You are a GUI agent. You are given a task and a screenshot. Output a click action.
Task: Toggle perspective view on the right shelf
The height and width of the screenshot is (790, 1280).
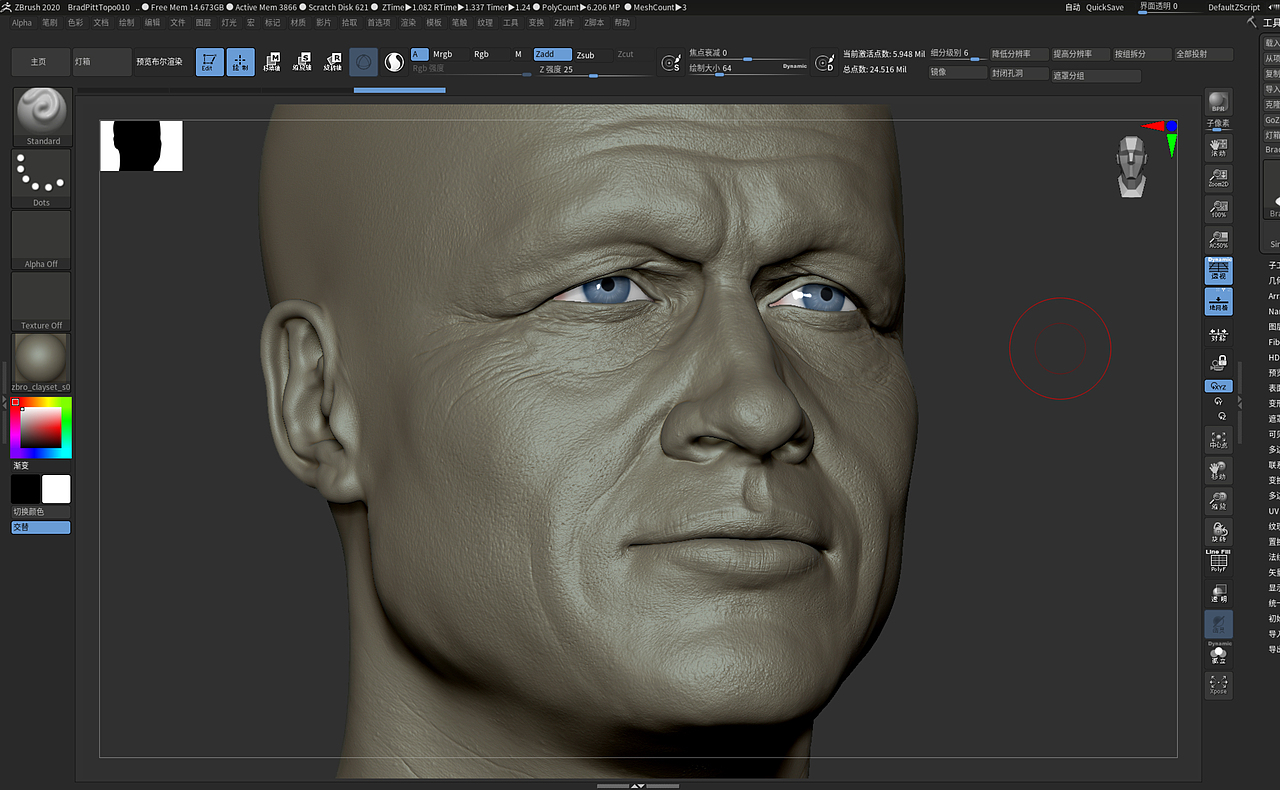tap(1217, 270)
